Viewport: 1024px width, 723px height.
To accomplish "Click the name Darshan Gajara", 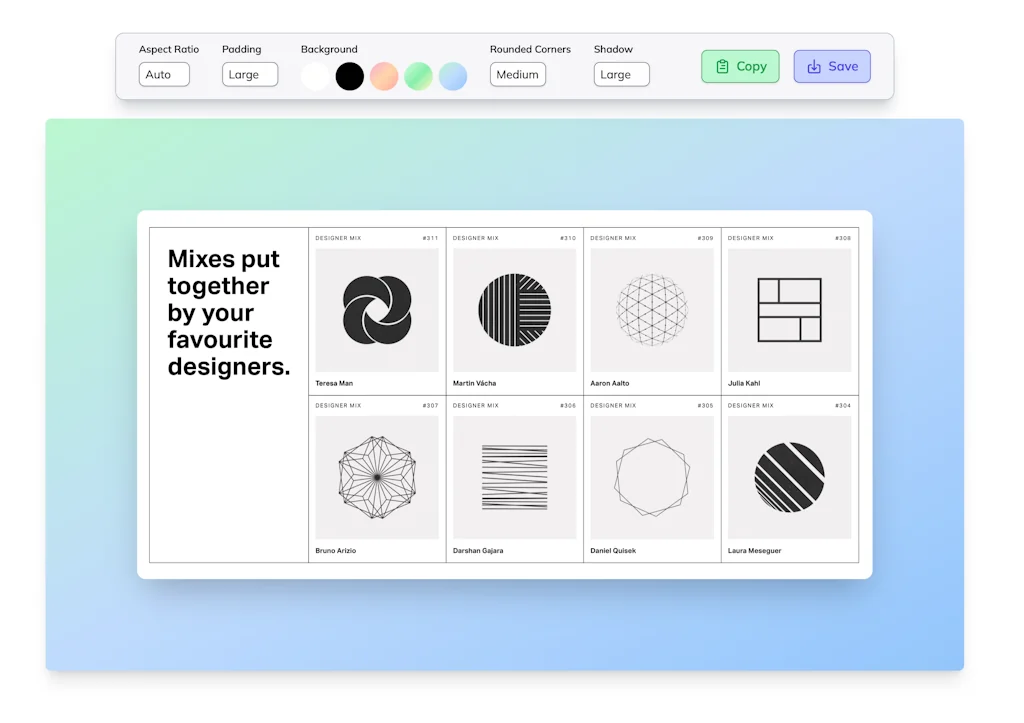I will (x=478, y=551).
